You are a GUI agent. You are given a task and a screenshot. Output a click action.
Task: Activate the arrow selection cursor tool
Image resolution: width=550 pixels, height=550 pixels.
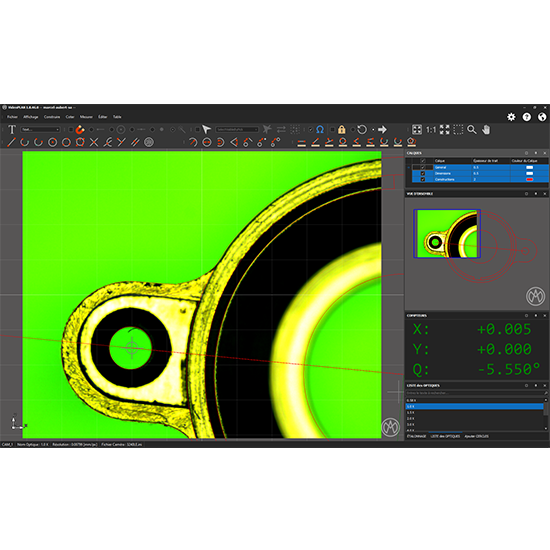point(206,129)
